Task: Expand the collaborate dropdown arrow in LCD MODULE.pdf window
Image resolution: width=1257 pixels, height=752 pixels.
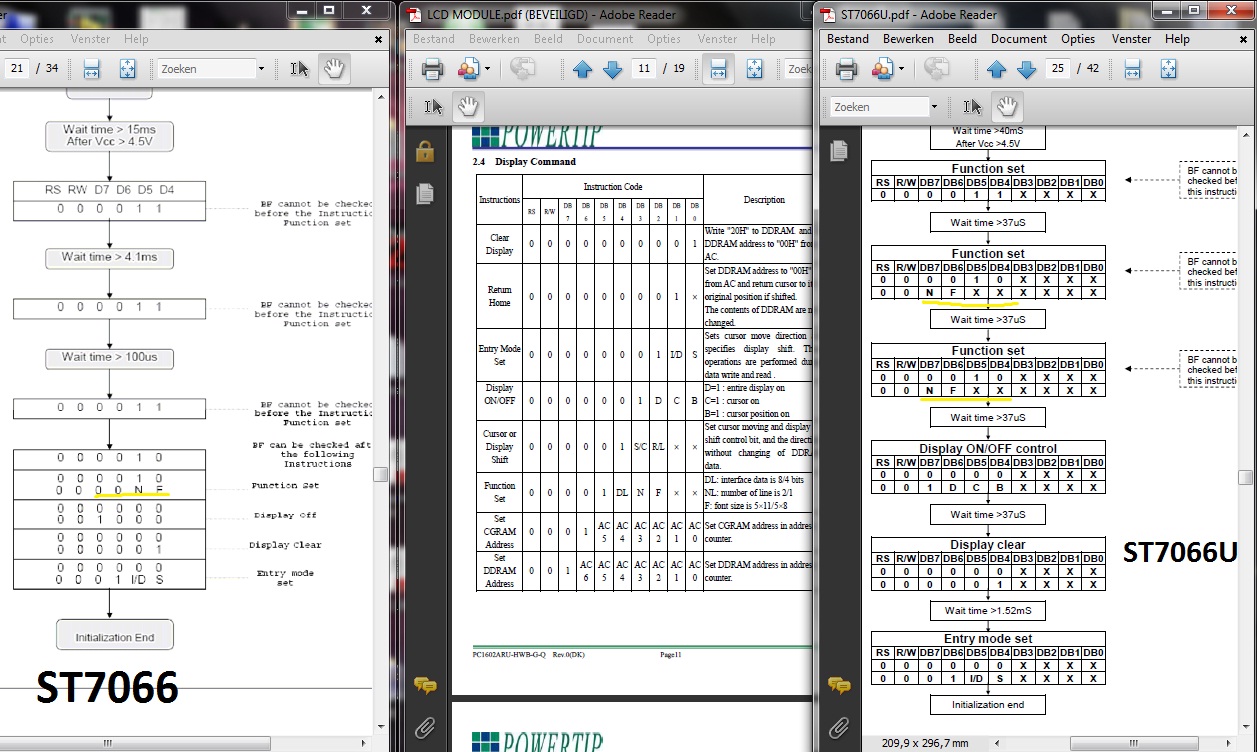Action: tap(486, 69)
